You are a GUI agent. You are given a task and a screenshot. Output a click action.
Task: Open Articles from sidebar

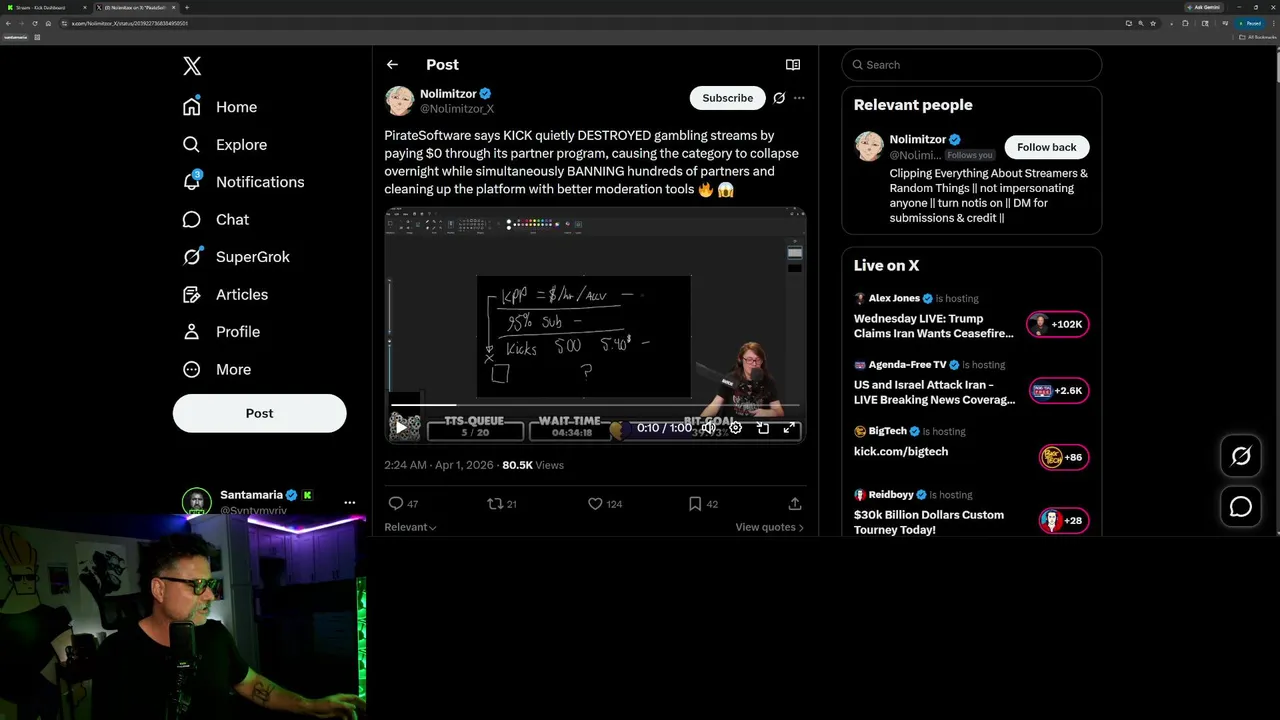(225, 294)
